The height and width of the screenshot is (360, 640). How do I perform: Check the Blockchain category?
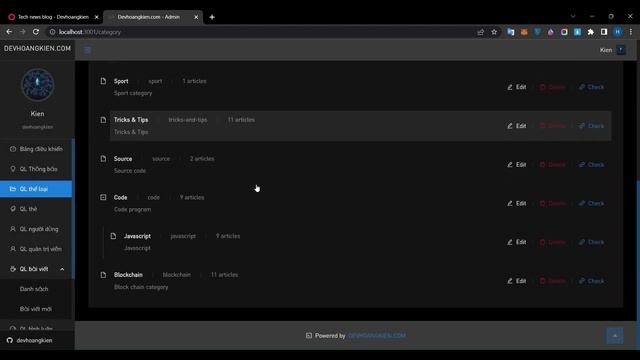click(x=591, y=281)
